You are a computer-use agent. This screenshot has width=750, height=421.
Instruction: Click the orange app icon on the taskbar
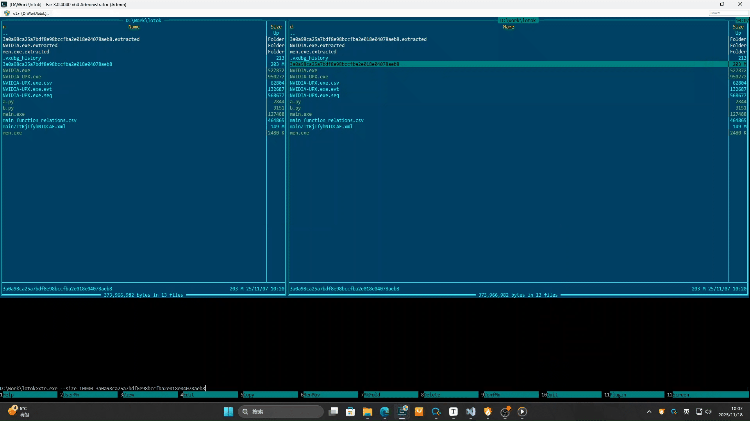(x=419, y=411)
